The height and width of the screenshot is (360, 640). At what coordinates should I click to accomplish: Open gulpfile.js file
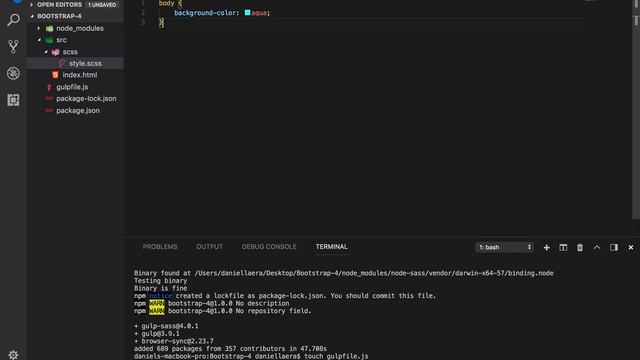[72, 87]
